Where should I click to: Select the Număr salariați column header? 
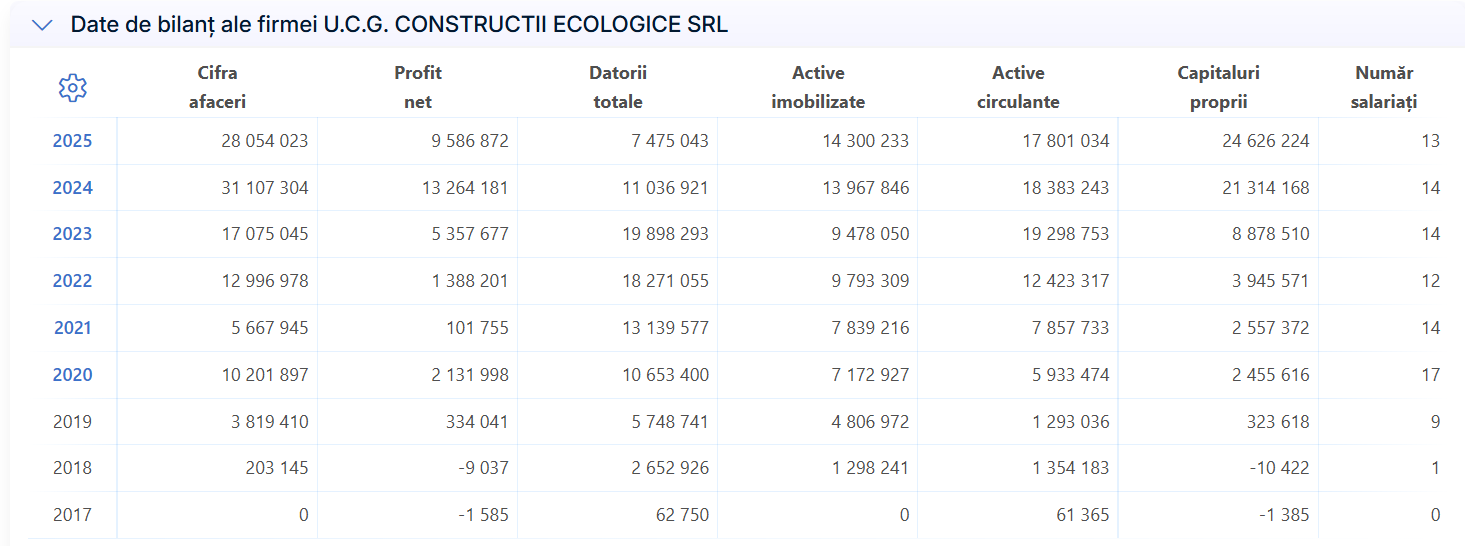(1385, 87)
